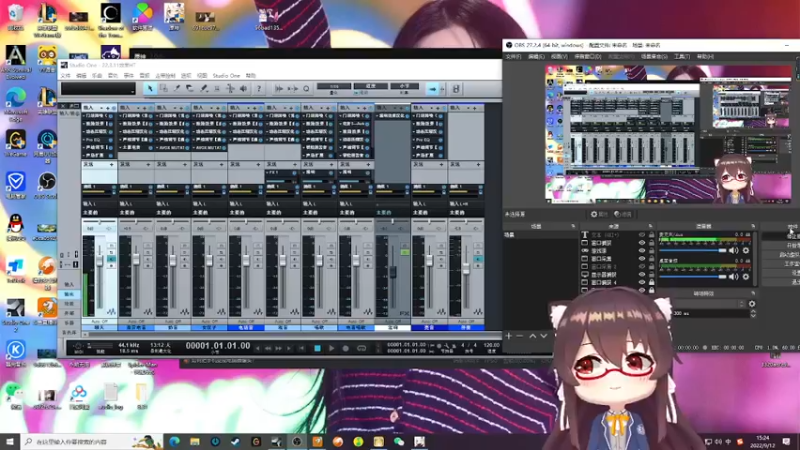Click the round record button in transport
800x450 pixels.
345,348
